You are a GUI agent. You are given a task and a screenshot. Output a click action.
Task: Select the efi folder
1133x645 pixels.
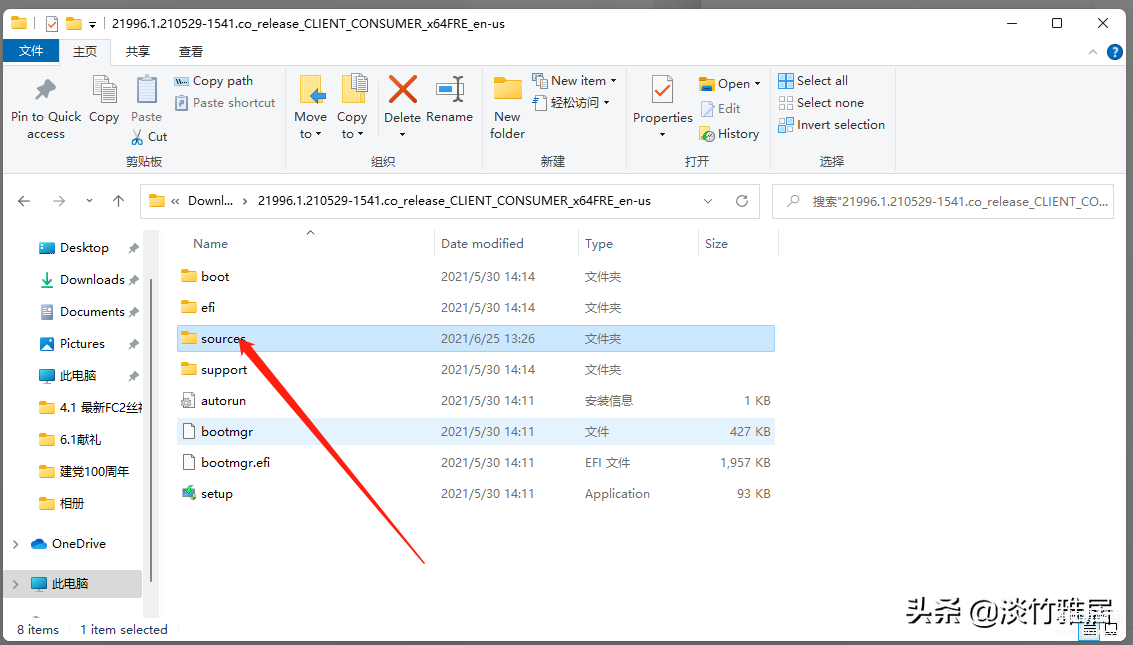point(475,307)
